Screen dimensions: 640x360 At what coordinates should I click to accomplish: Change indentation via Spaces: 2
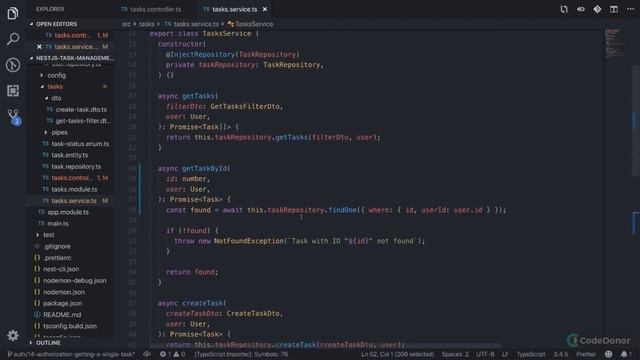click(x=455, y=354)
